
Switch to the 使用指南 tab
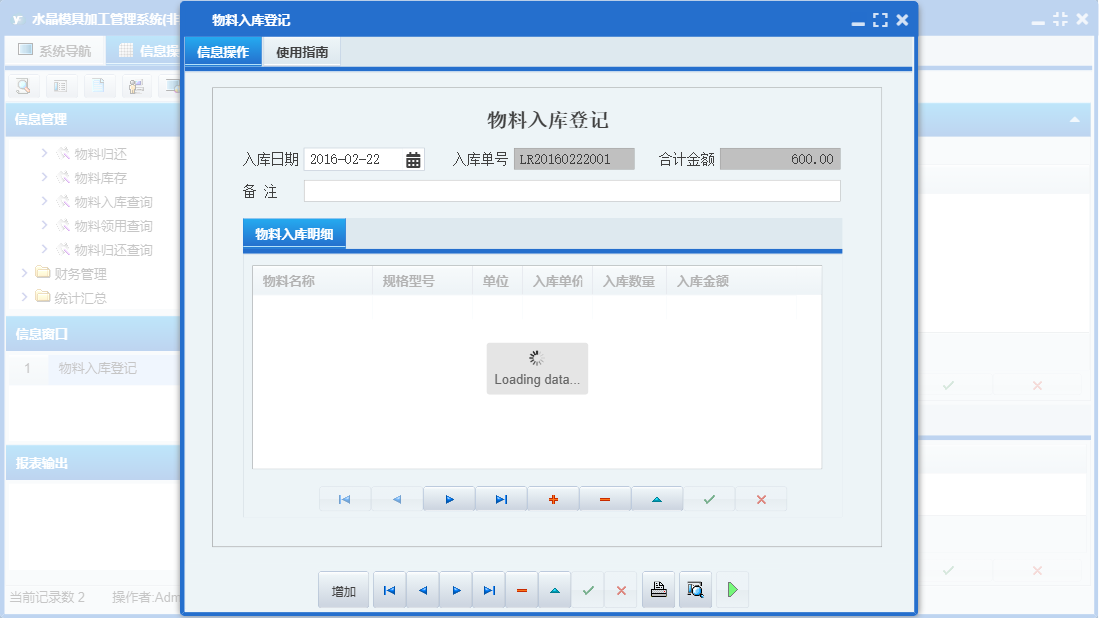pos(303,51)
